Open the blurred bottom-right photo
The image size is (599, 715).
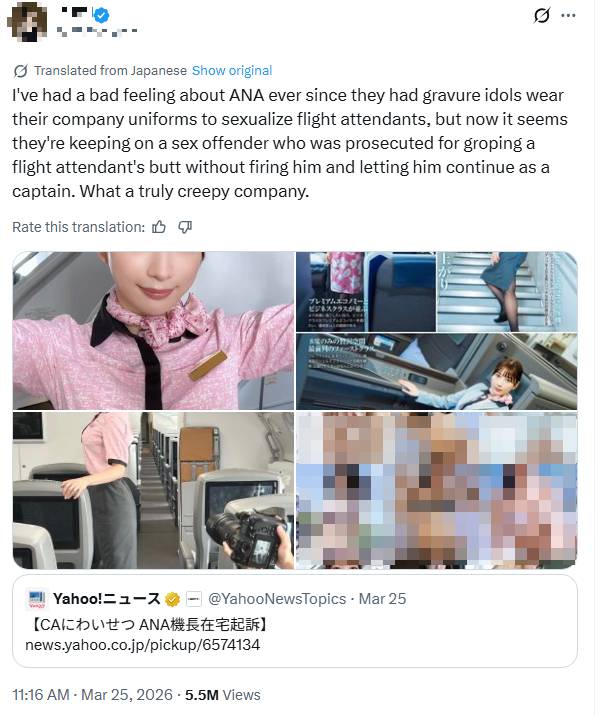tap(437, 490)
